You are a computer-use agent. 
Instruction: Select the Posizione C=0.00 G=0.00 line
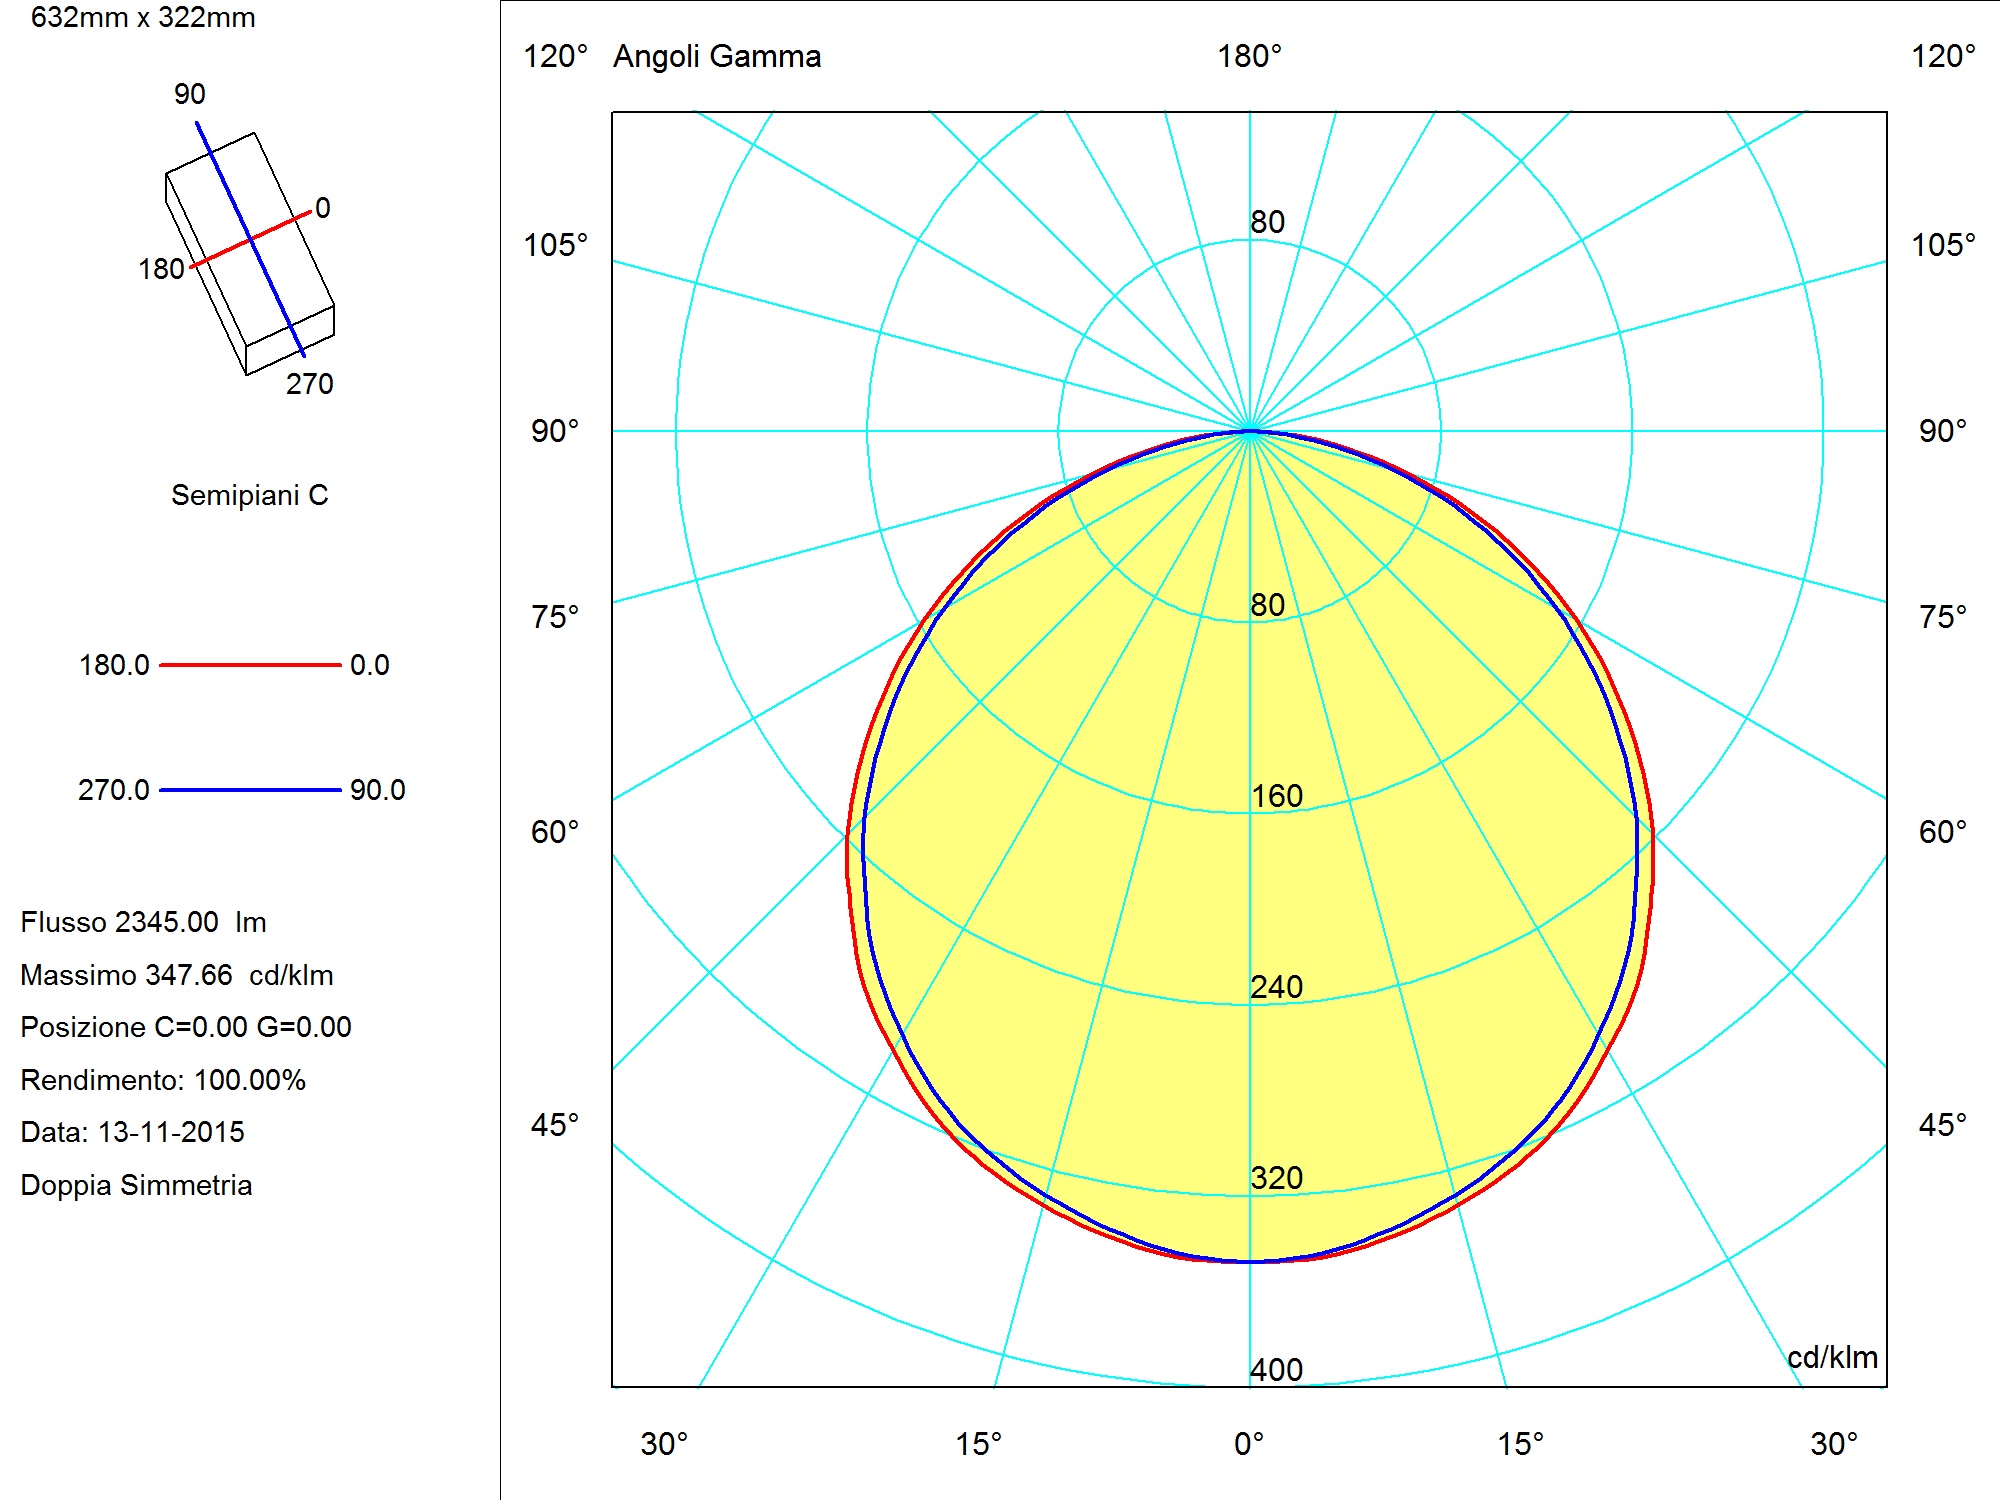click(x=186, y=1027)
